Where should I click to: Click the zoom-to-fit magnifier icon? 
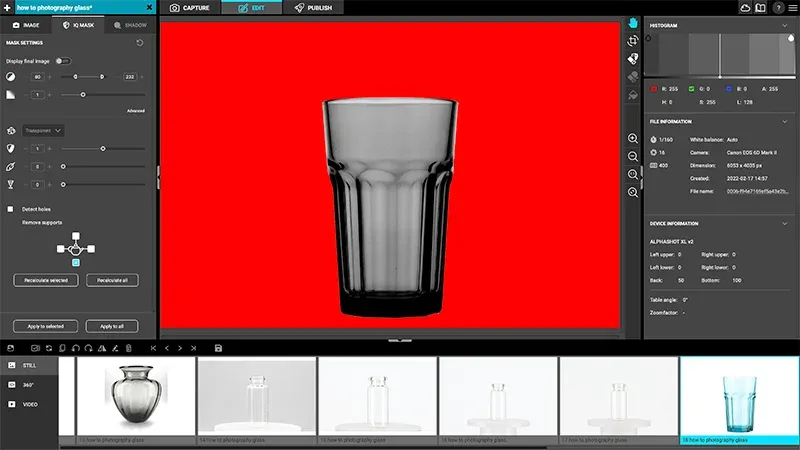point(633,192)
